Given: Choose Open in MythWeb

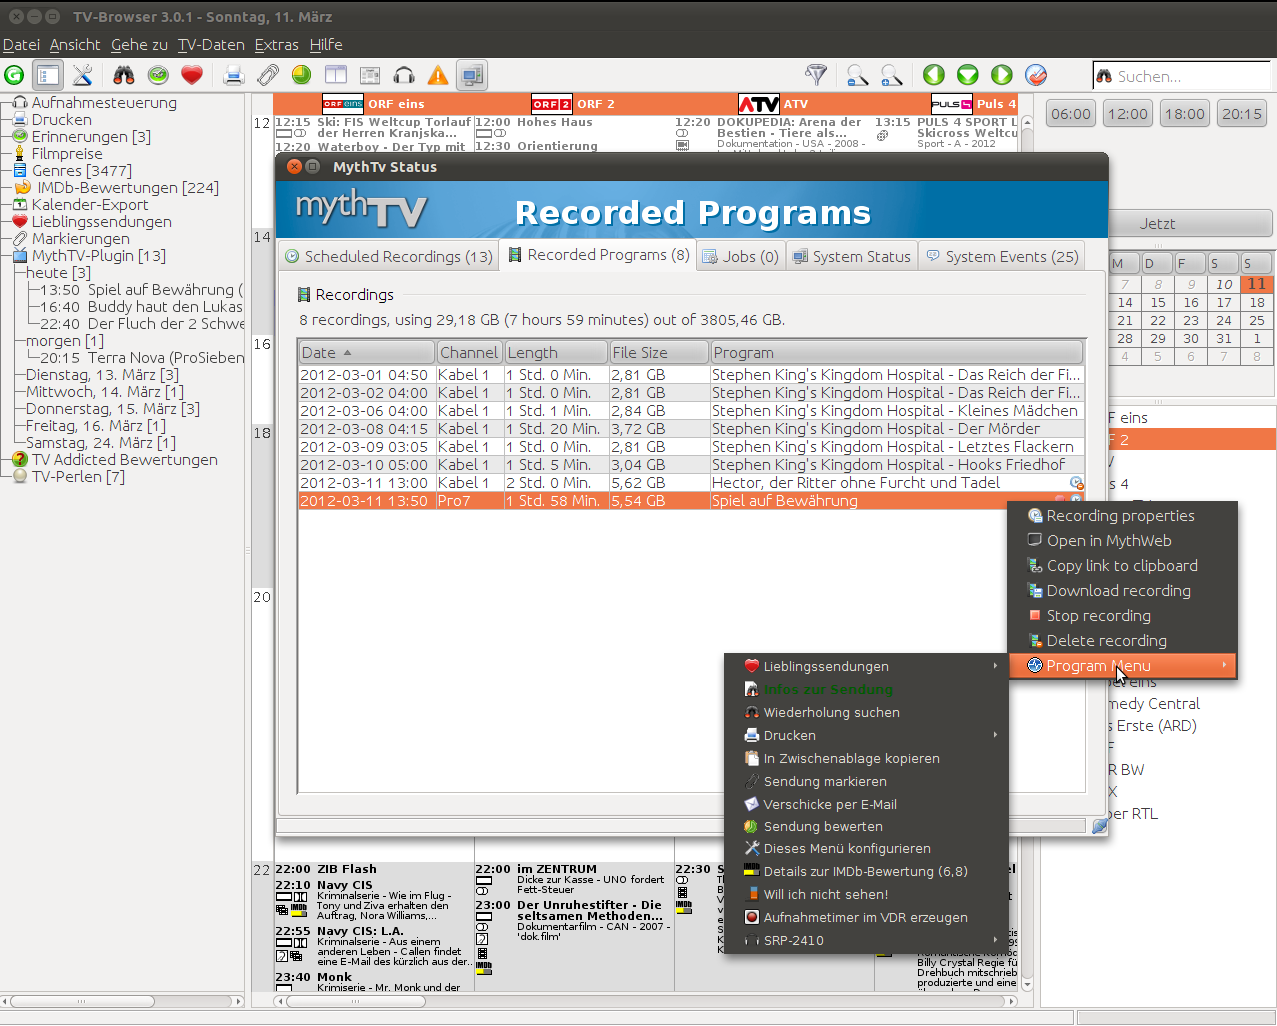Looking at the screenshot, I should [x=1123, y=541].
